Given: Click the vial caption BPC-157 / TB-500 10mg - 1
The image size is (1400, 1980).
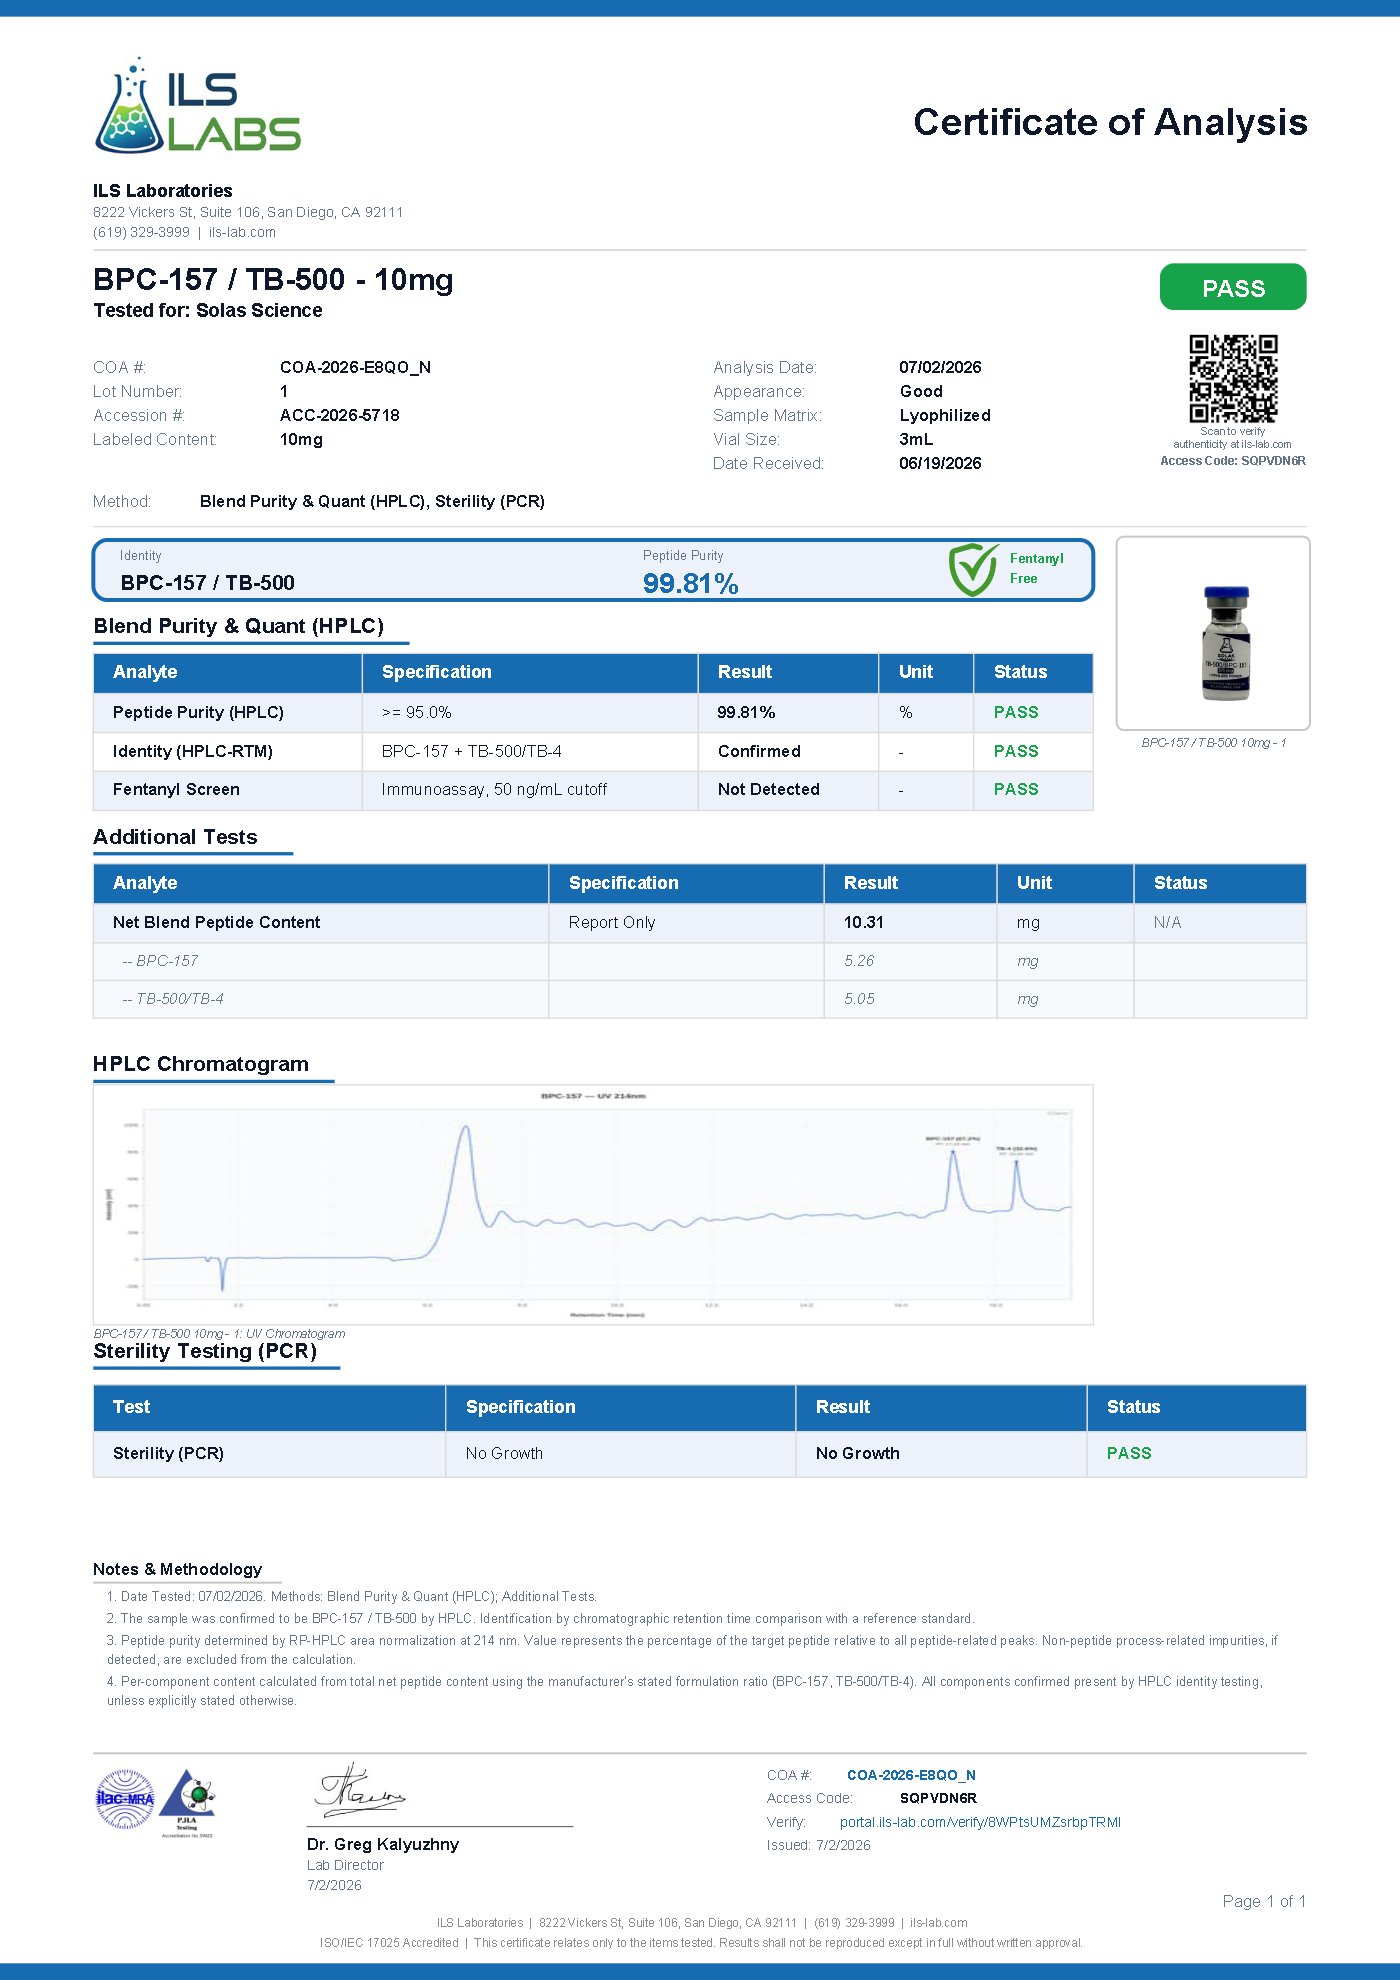Looking at the screenshot, I should (x=1213, y=743).
